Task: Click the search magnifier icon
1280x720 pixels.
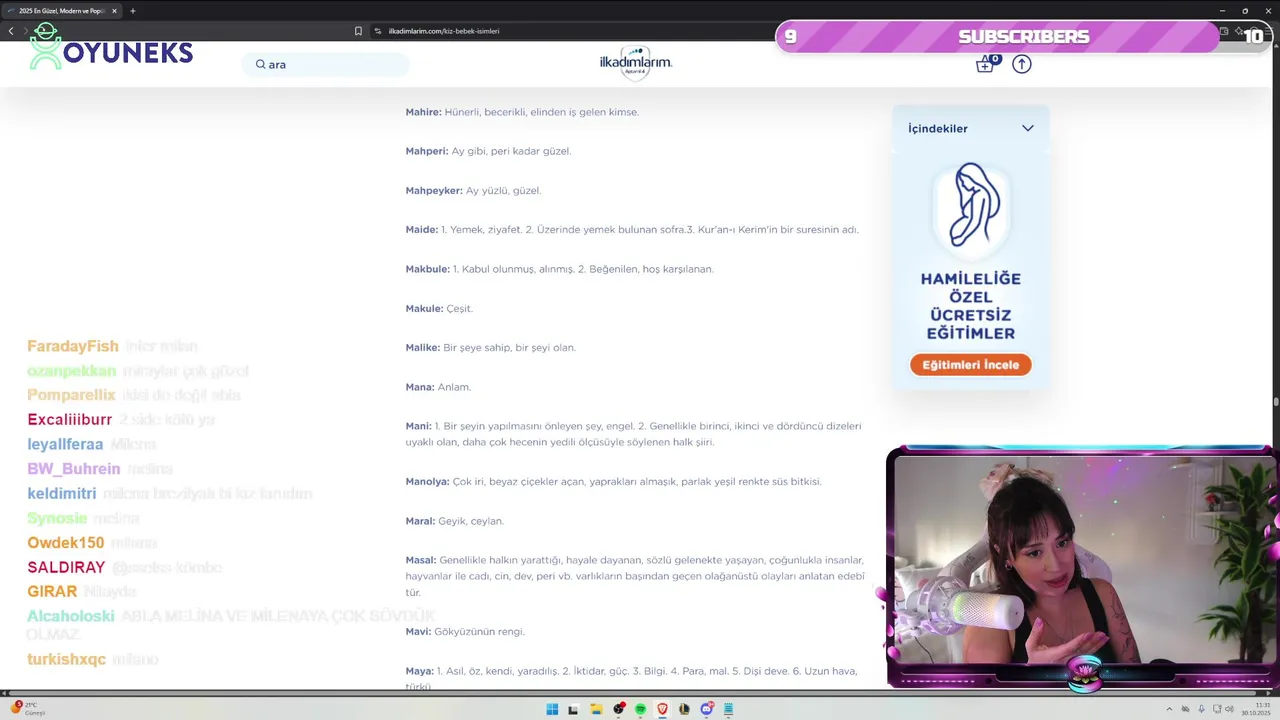Action: tap(260, 64)
